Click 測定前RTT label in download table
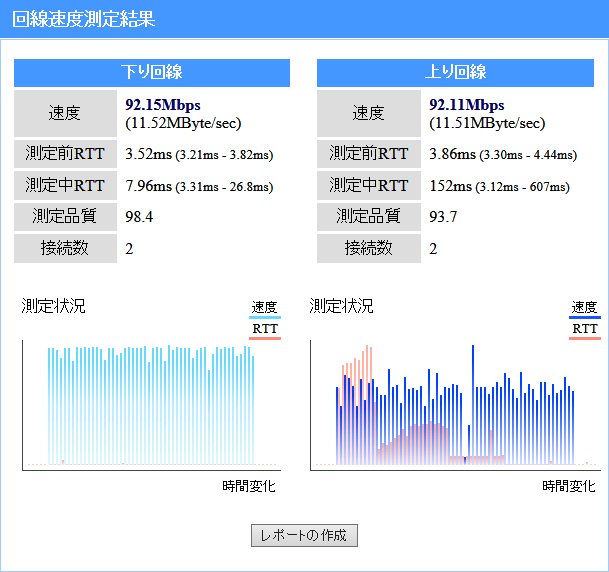This screenshot has height=572, width=609. (x=65, y=154)
